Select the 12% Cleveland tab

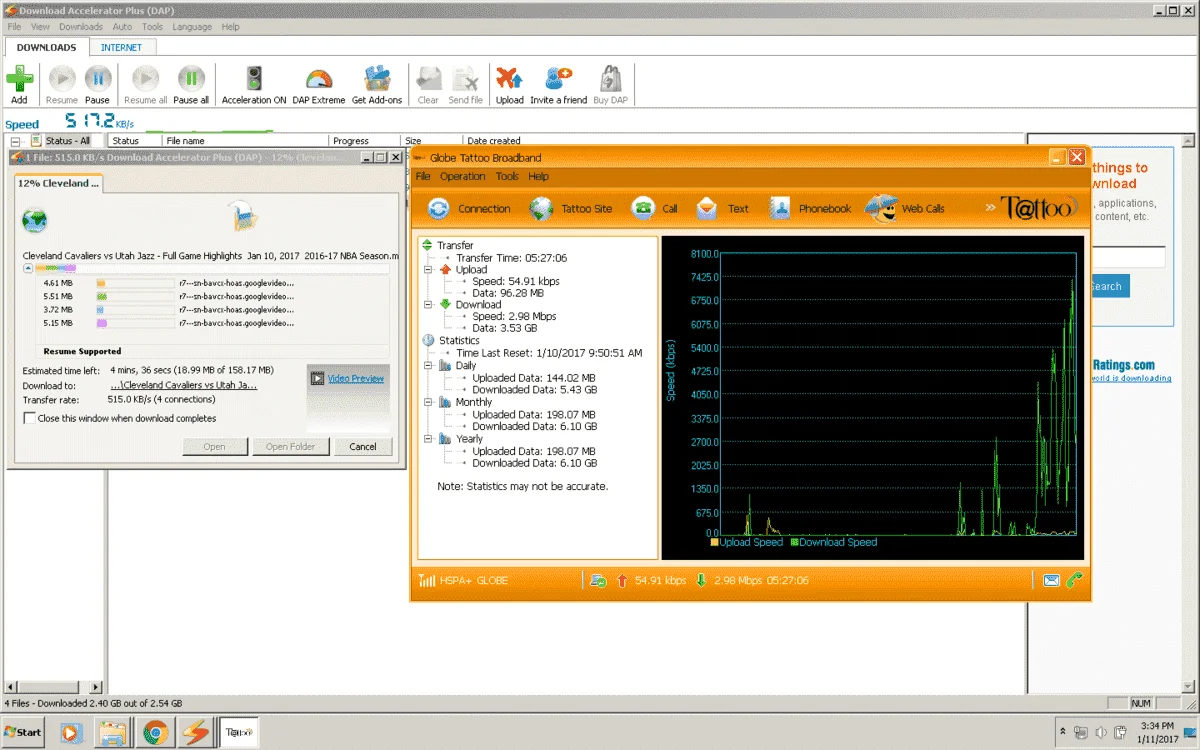coord(58,183)
